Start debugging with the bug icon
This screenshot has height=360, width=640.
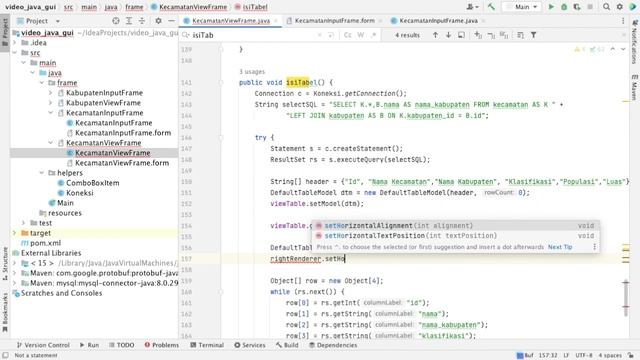click(564, 7)
